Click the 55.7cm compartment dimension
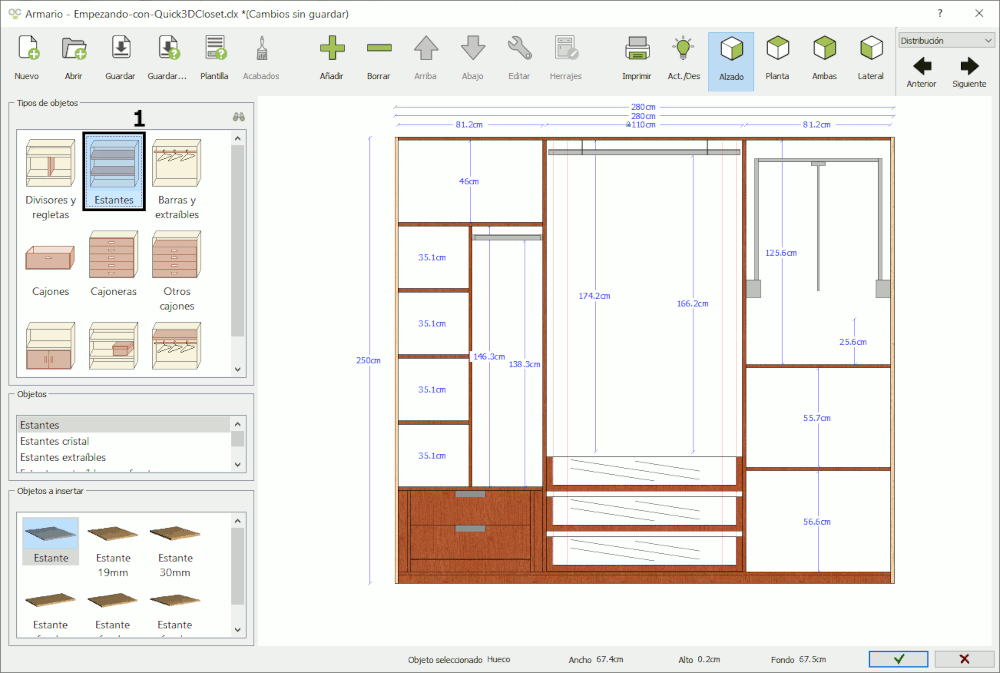Screen dimensions: 1000x673 tap(817, 418)
